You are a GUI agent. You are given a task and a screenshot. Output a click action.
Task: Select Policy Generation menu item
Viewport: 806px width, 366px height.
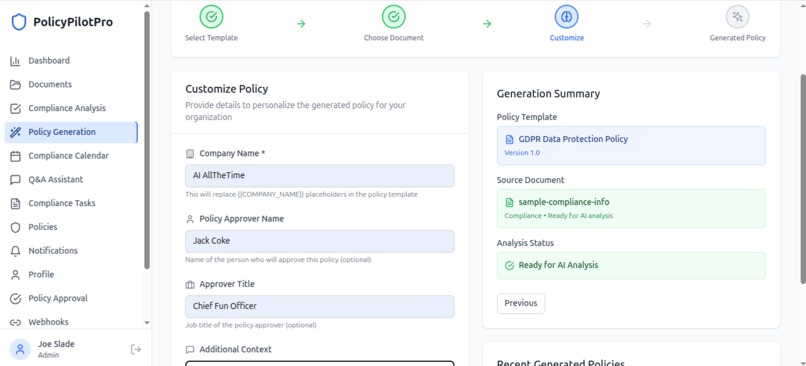coord(71,132)
